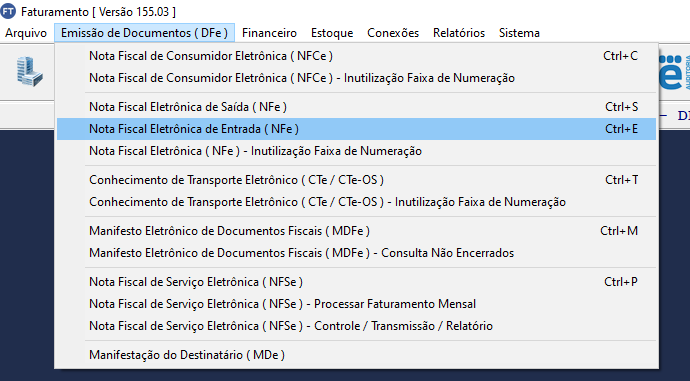The image size is (690, 381).
Task: Choose MDFe Consulta Não Encerrados
Action: pos(356,253)
